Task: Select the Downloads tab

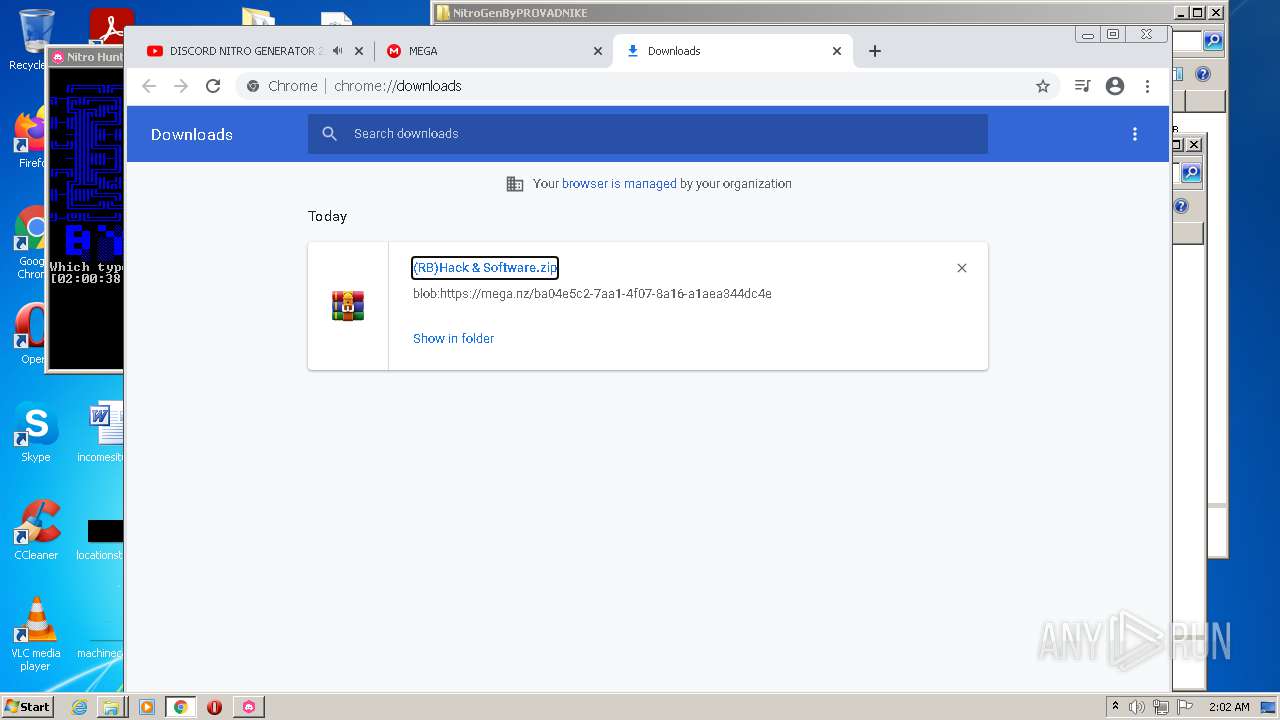Action: point(734,51)
